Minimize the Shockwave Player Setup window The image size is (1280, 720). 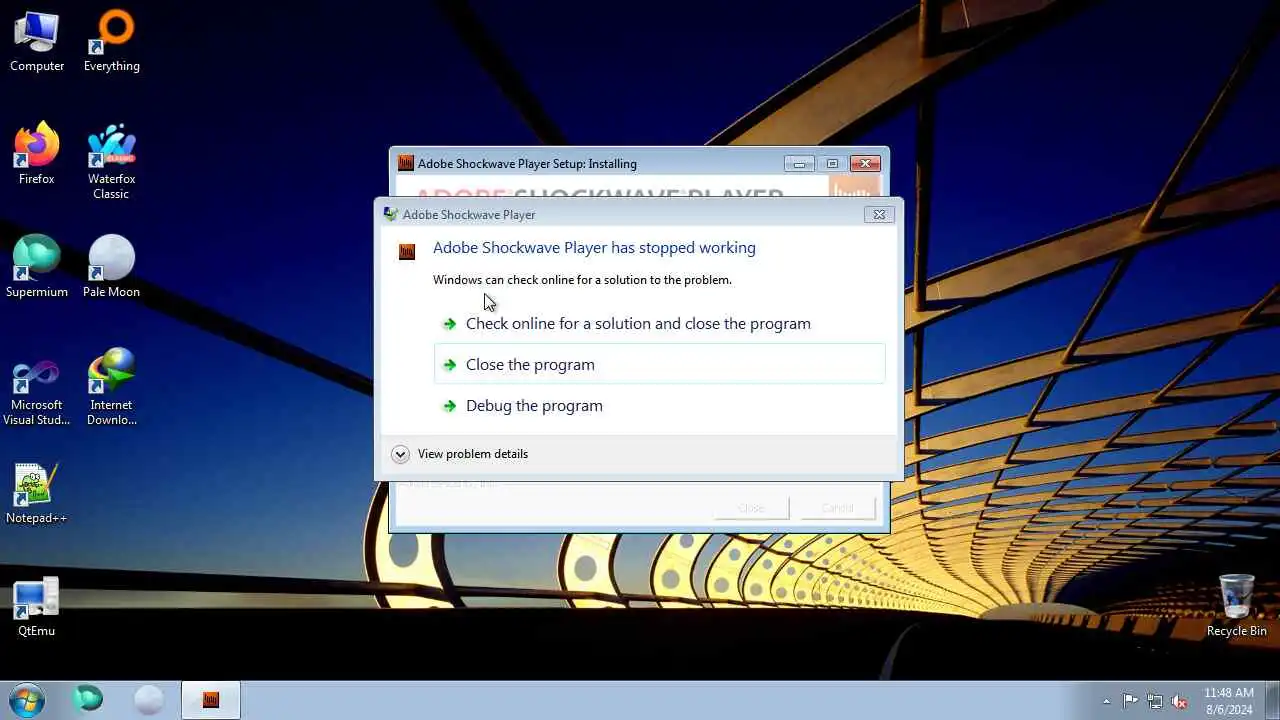click(799, 163)
